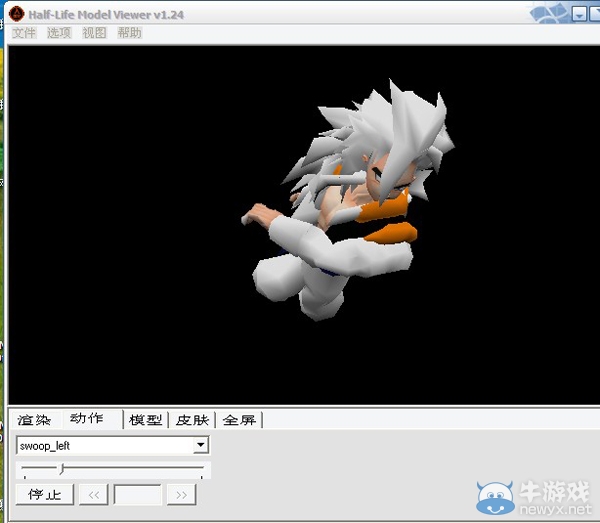Click the Half-Life Model Viewer title bar icon
600x523 pixels.
click(16, 15)
